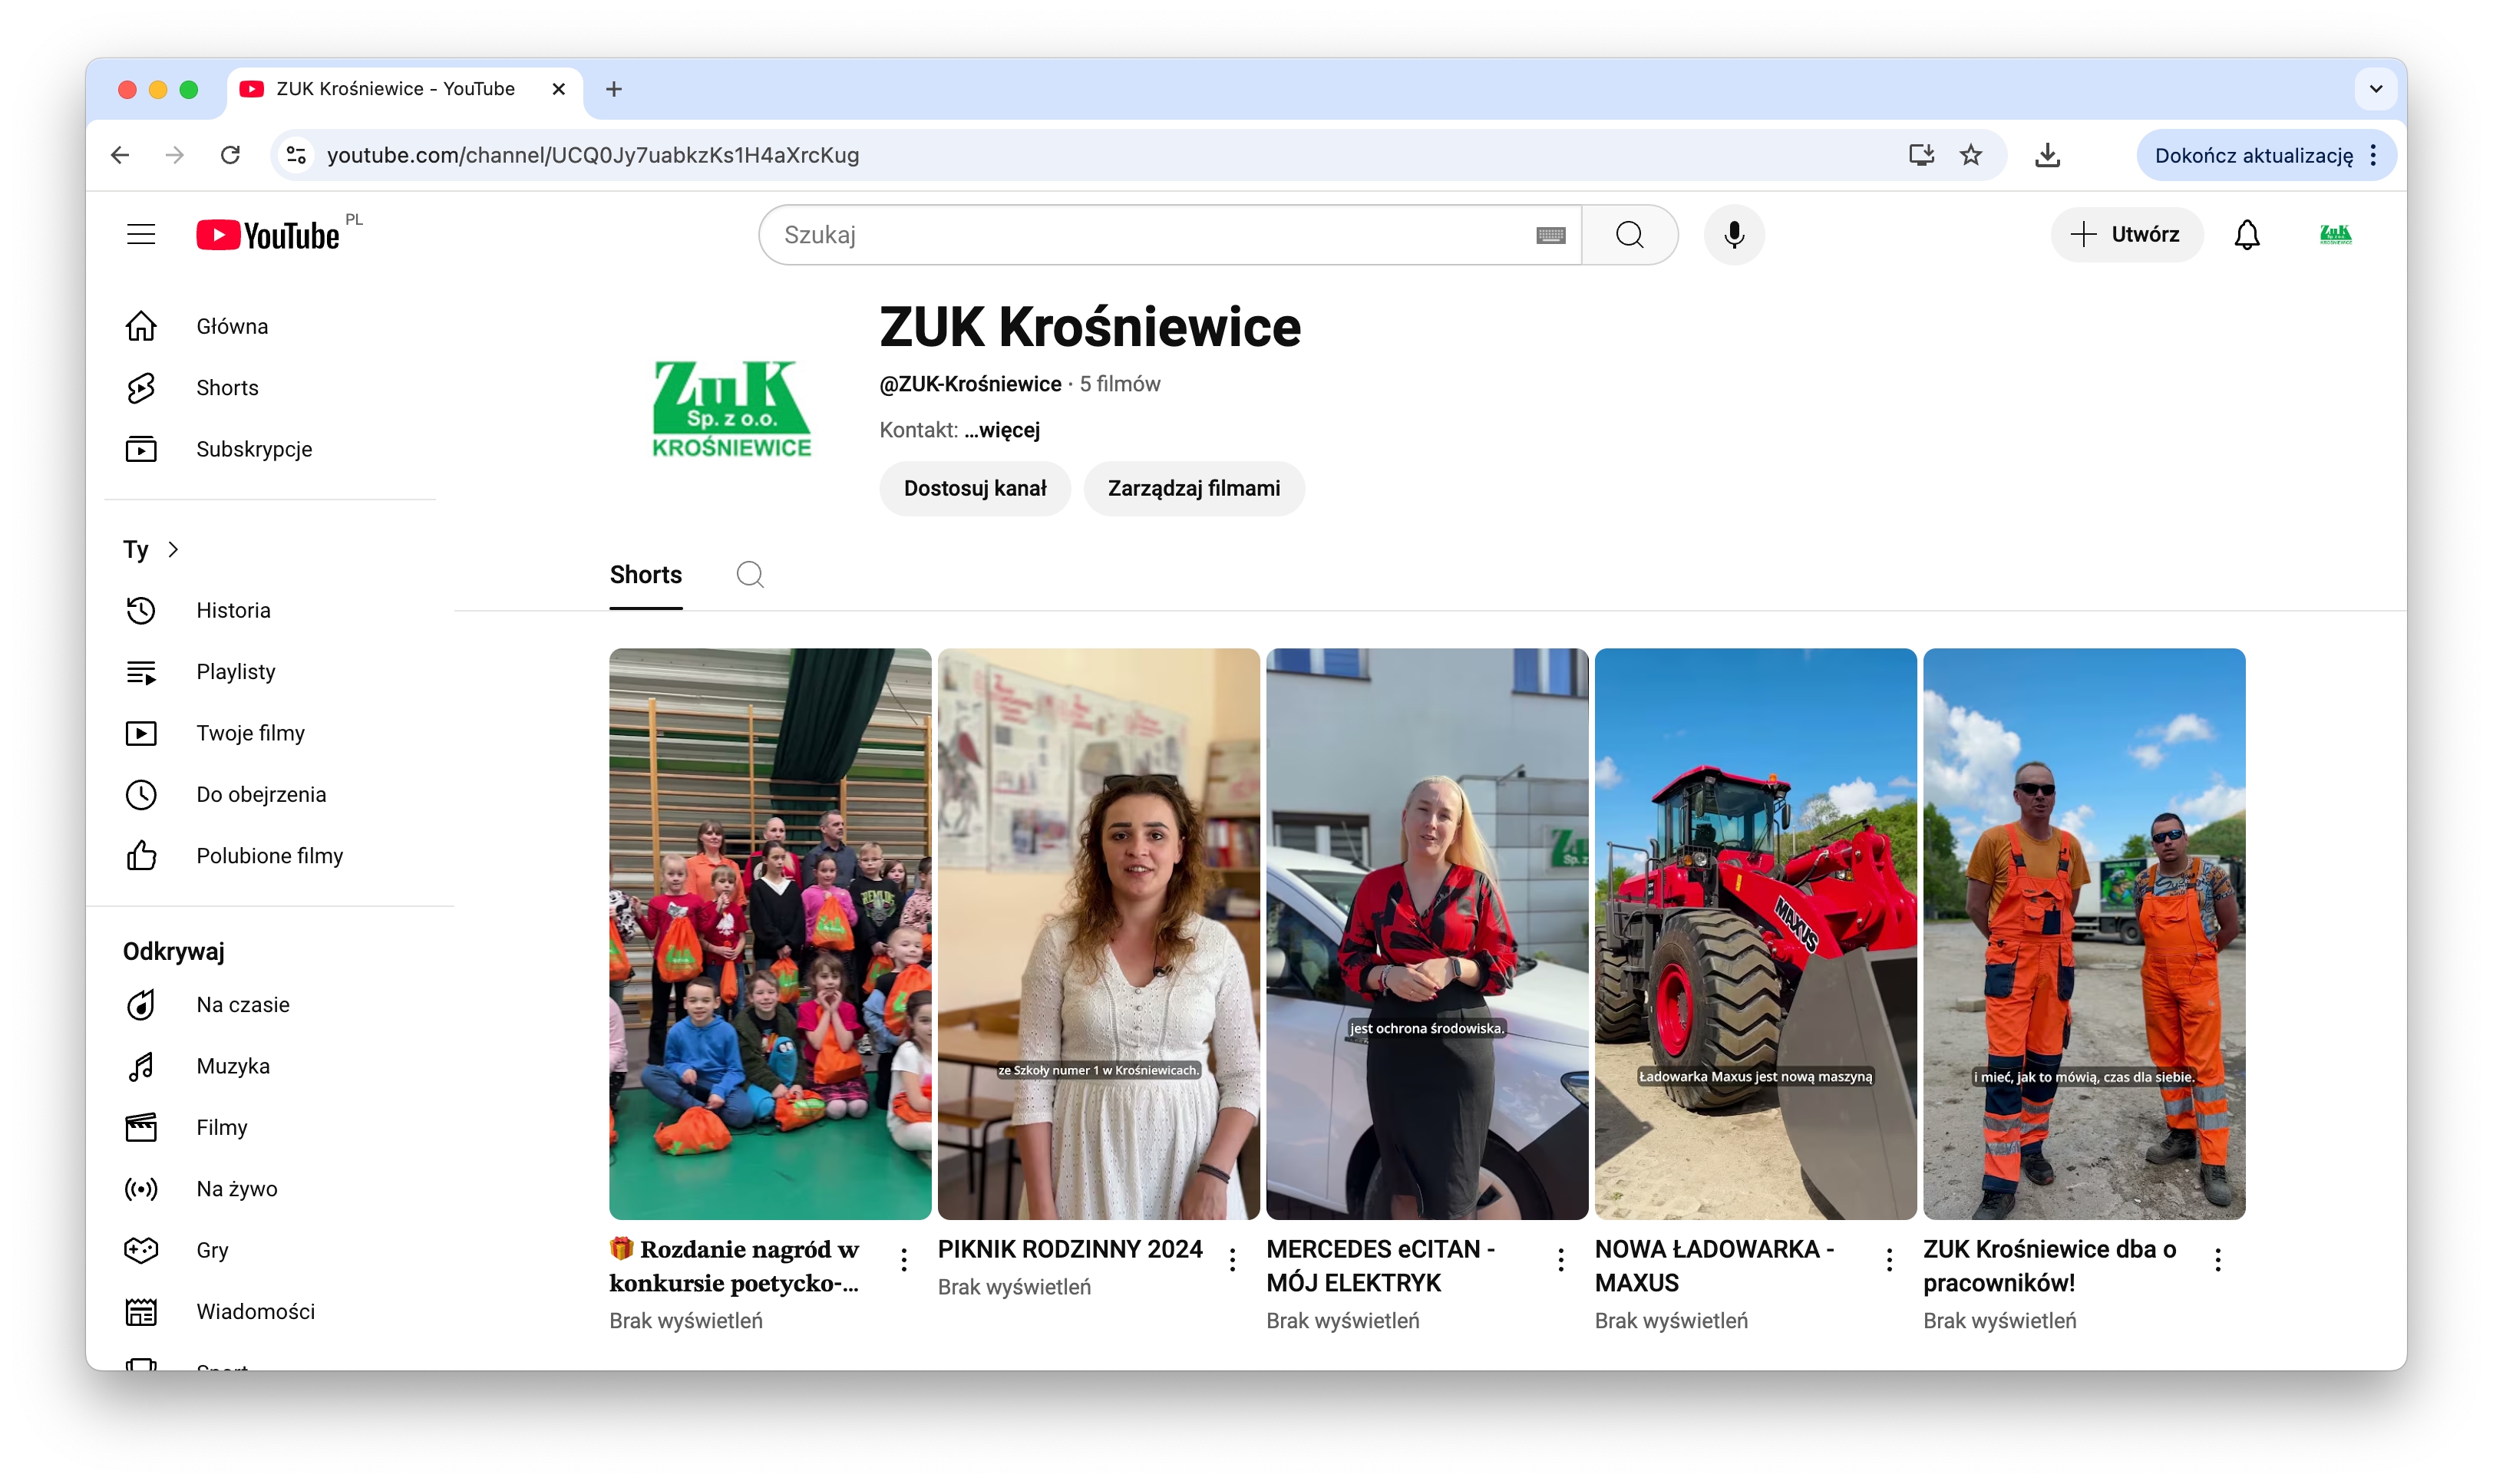This screenshot has height=1484, width=2493.
Task: Click Zarządzaj filmami button
Action: point(1193,488)
